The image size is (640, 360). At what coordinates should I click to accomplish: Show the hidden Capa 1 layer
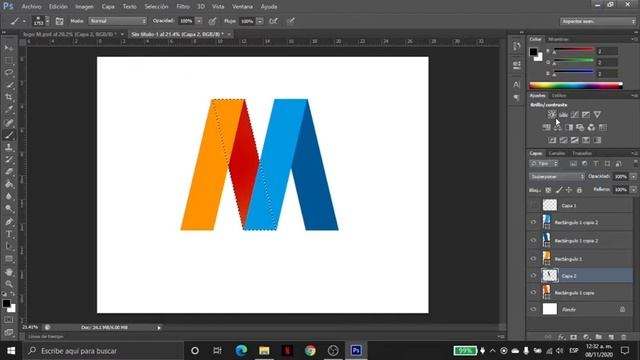tap(533, 205)
